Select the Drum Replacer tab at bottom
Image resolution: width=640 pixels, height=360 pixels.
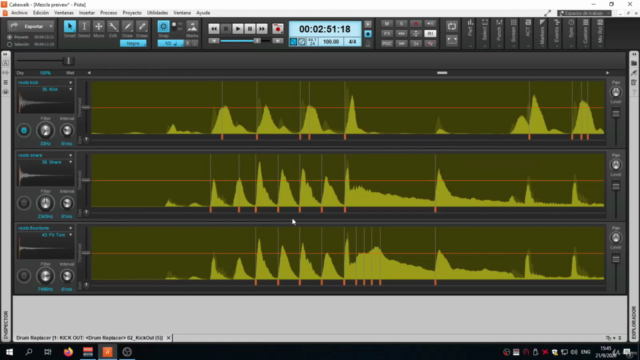pyautogui.click(x=90, y=338)
